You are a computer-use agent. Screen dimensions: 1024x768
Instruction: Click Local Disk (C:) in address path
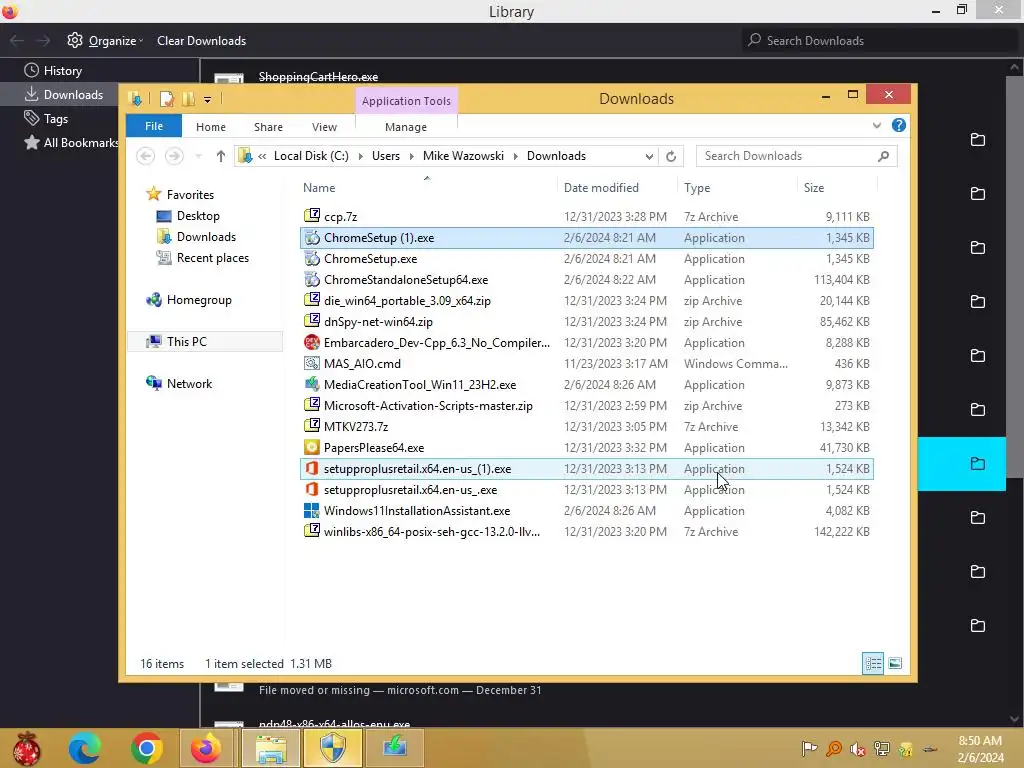point(311,156)
